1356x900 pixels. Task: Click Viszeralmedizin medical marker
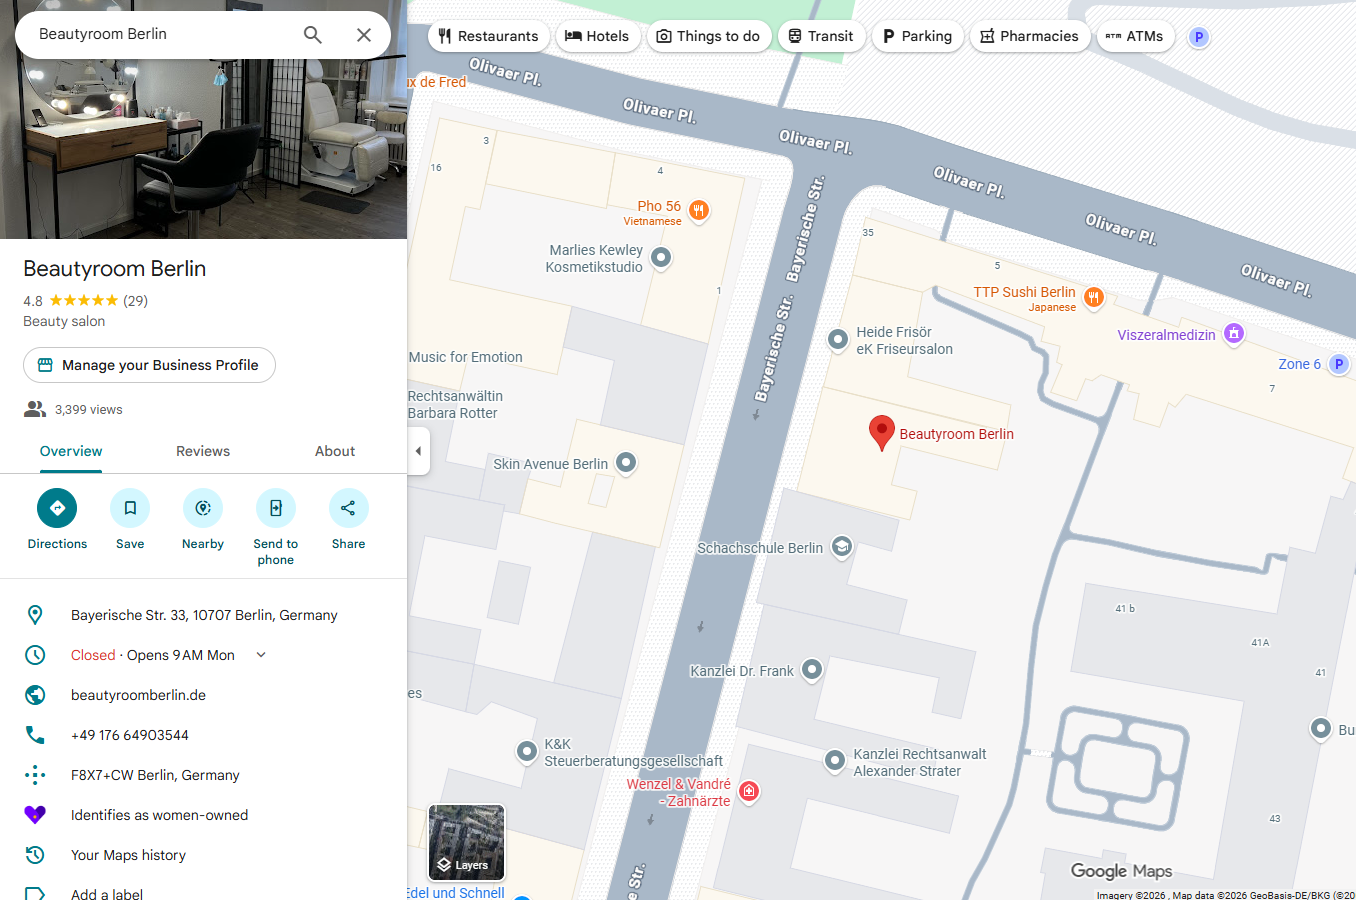1234,333
